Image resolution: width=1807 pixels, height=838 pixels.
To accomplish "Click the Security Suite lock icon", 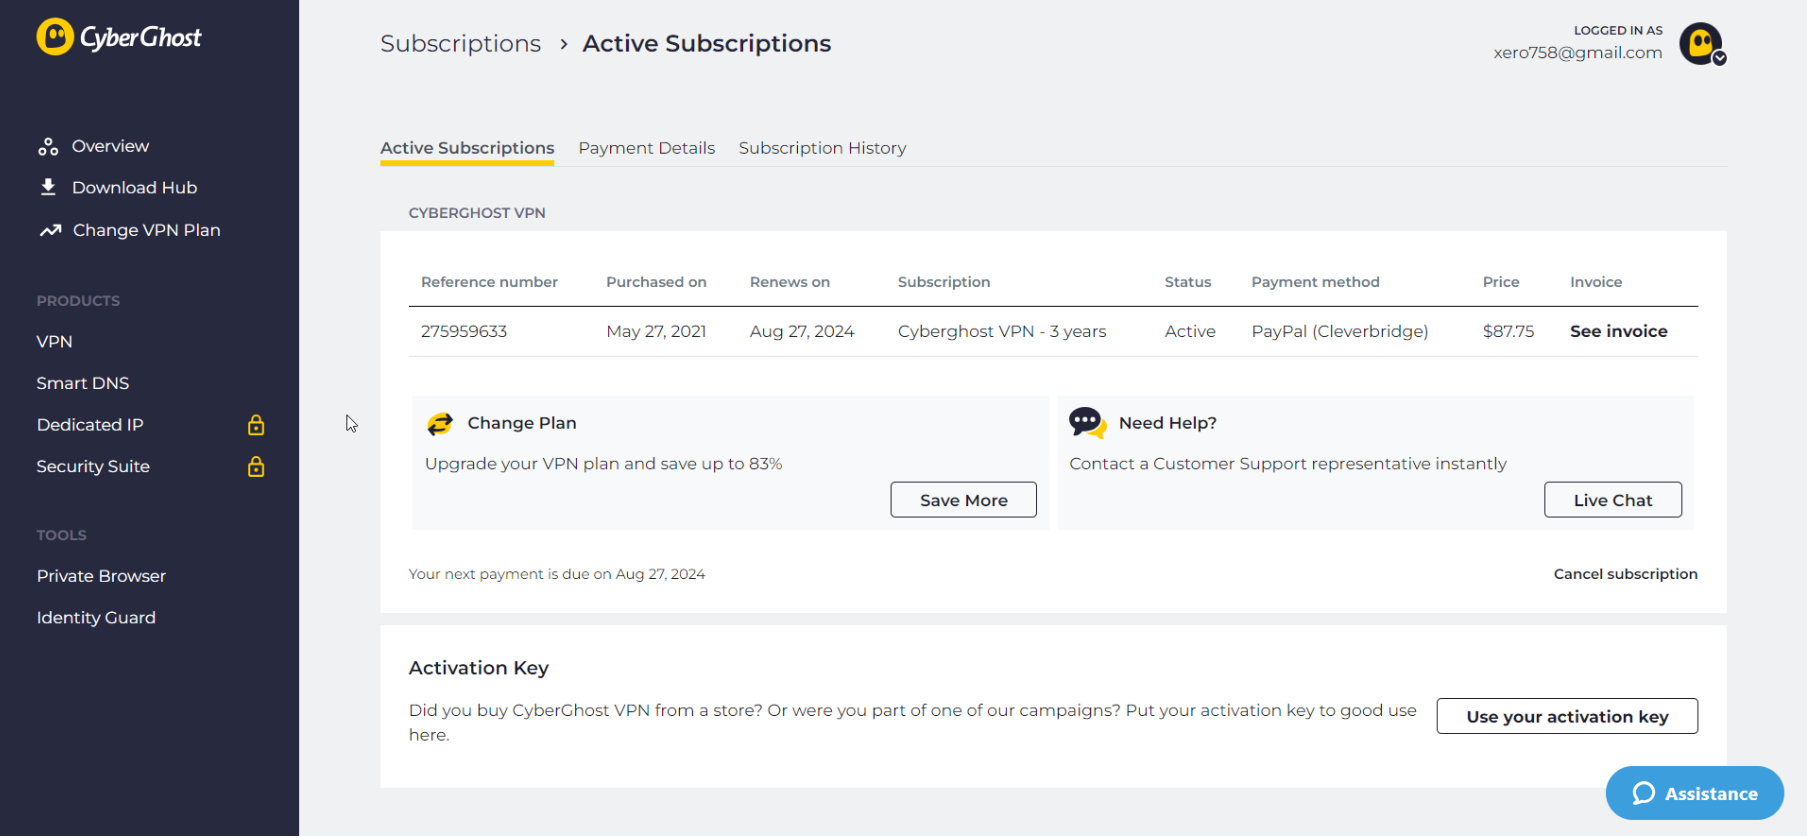I will (256, 467).
